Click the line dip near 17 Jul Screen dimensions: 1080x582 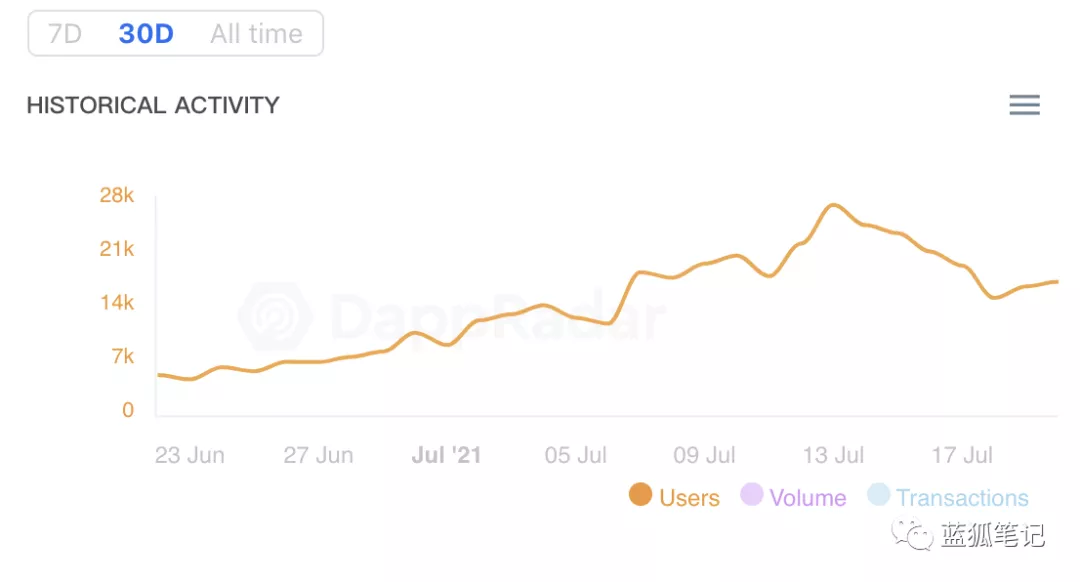tap(993, 298)
